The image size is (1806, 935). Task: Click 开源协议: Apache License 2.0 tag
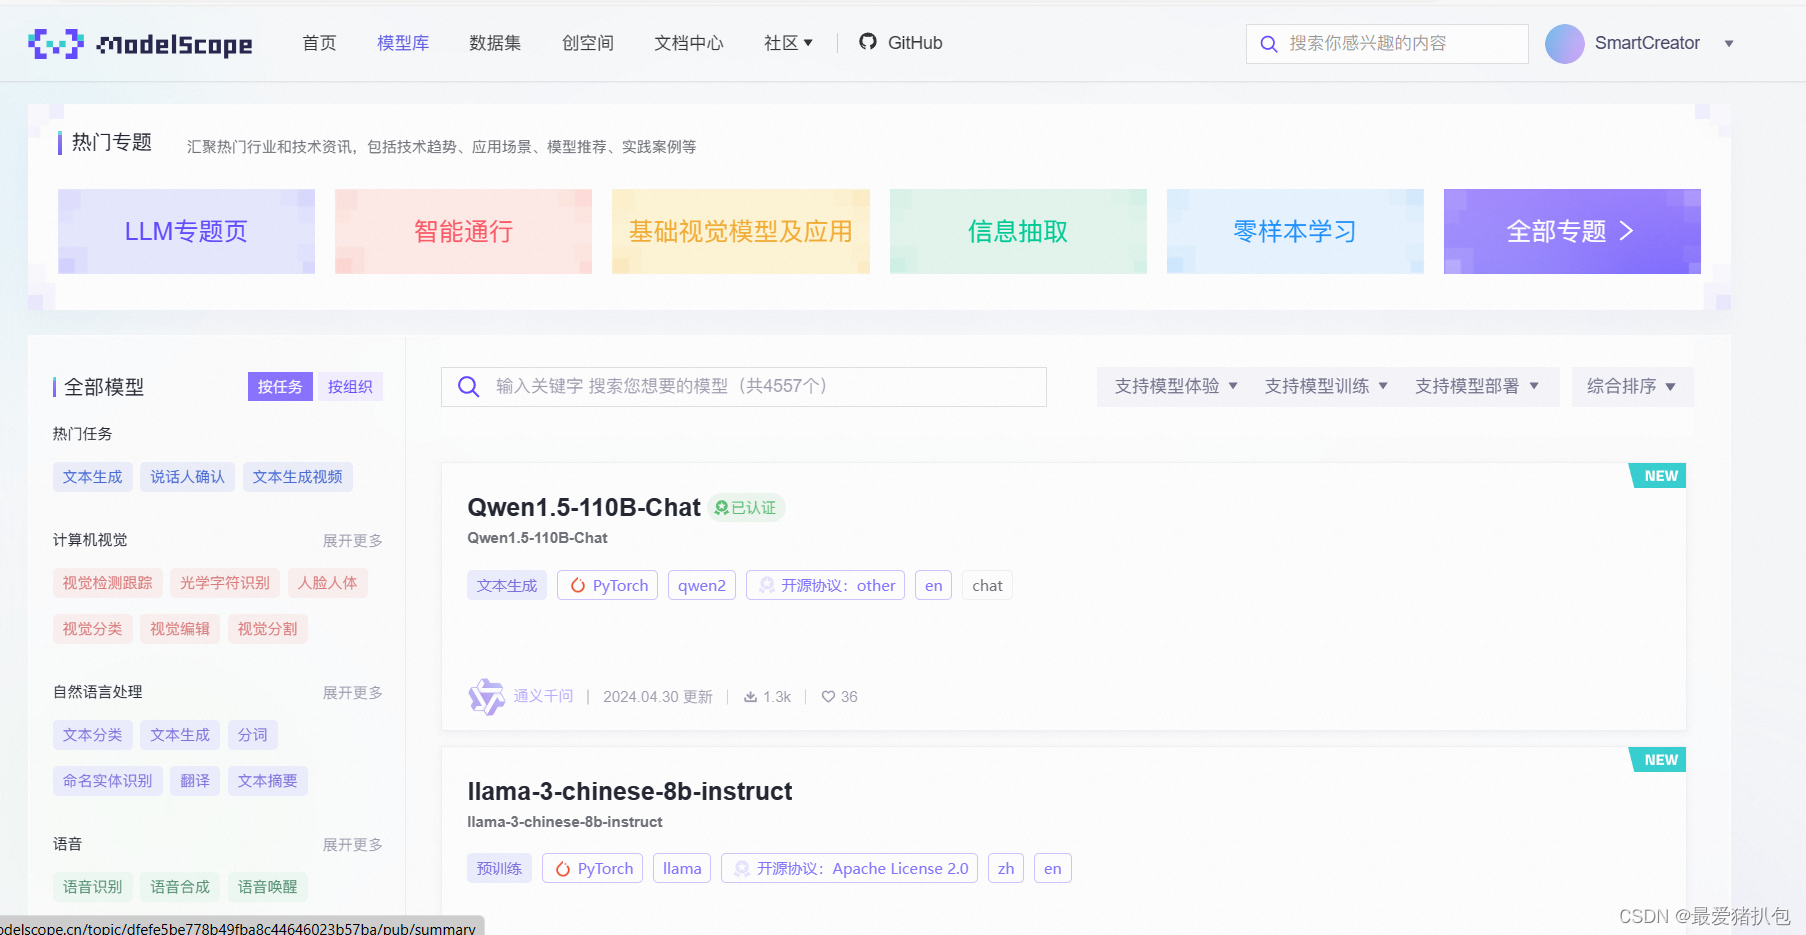click(x=850, y=868)
